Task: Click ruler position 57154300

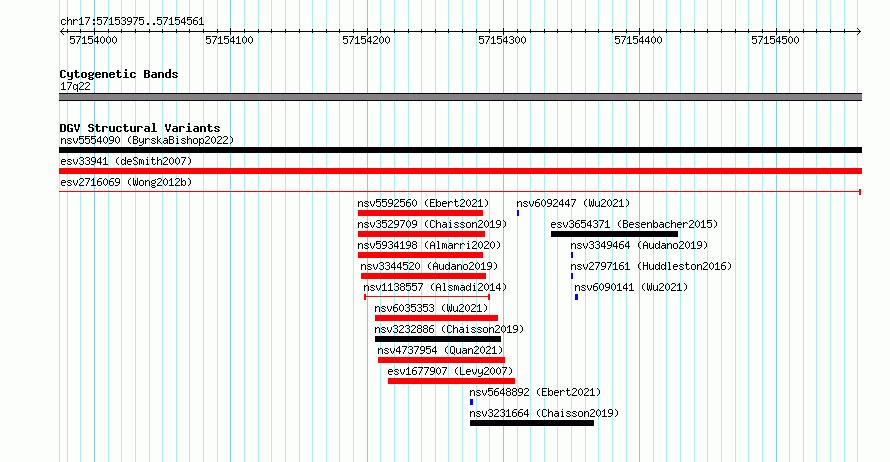Action: point(502,40)
